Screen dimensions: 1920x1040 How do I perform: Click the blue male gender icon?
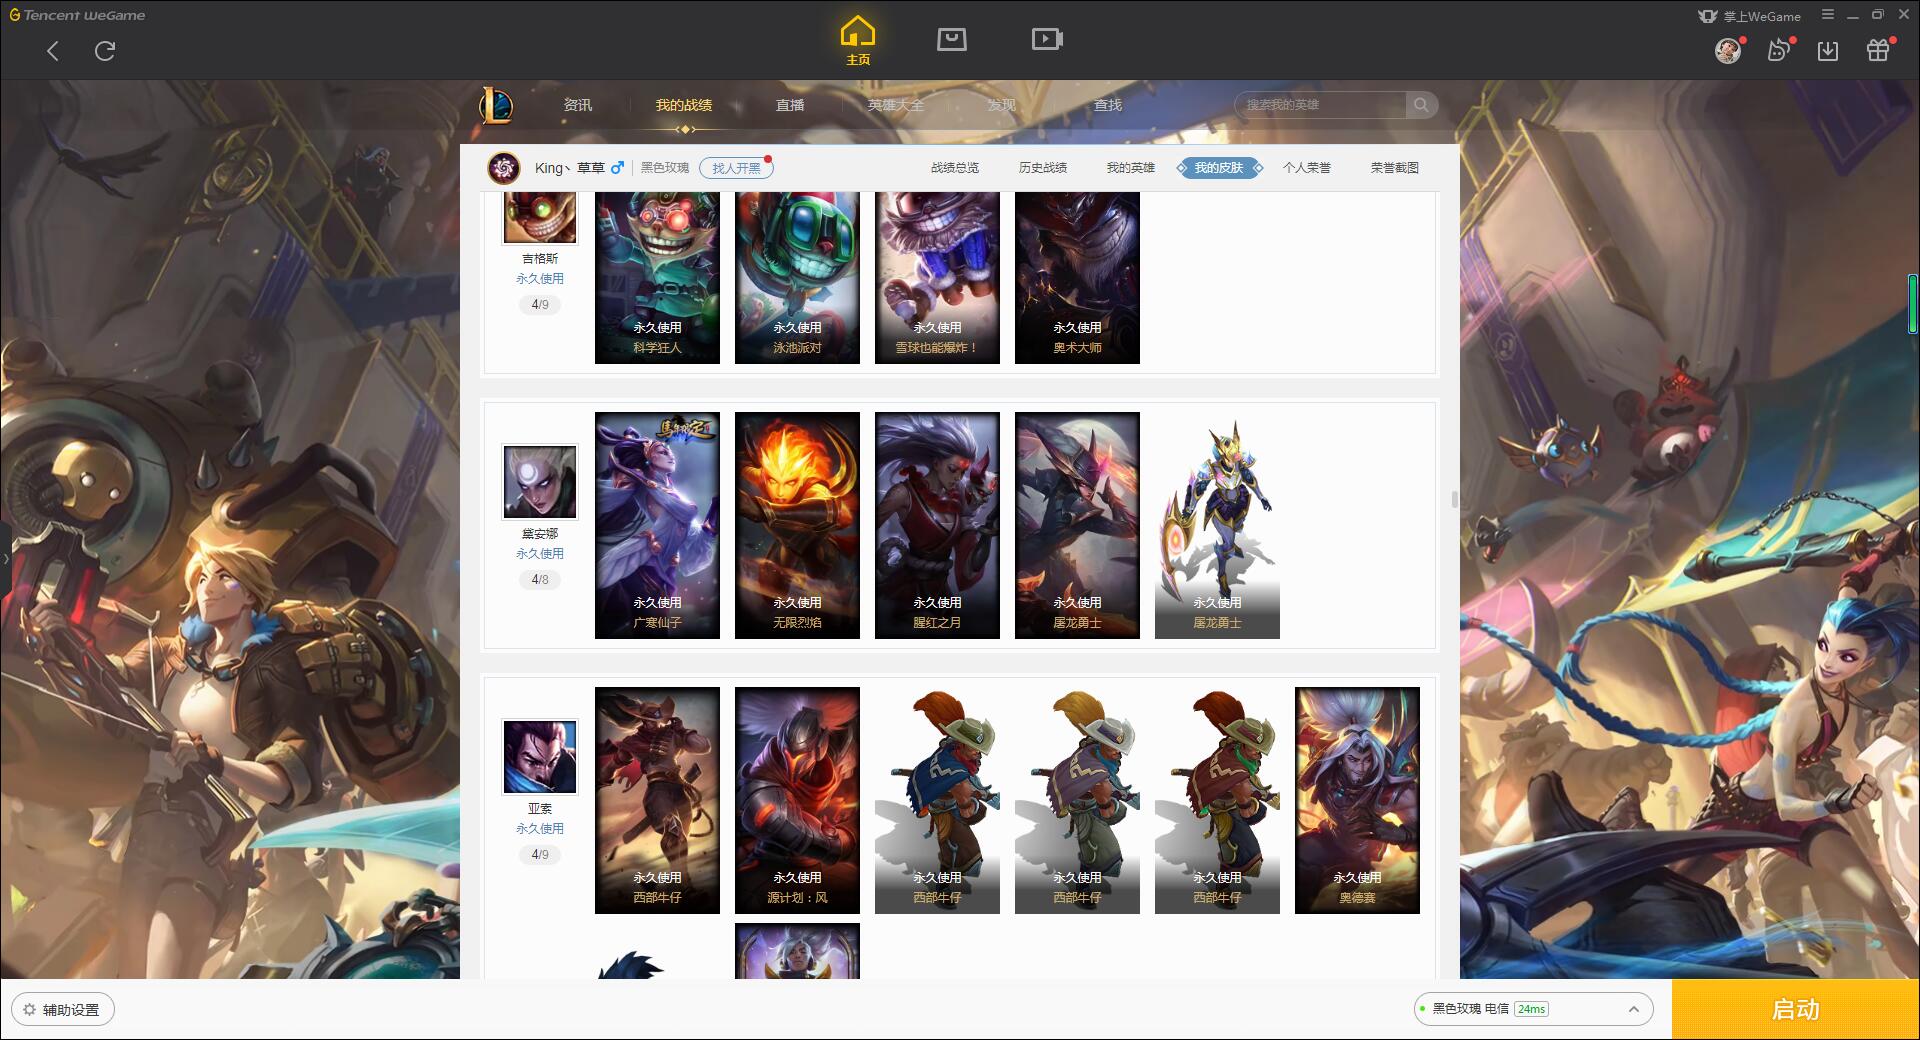[617, 168]
